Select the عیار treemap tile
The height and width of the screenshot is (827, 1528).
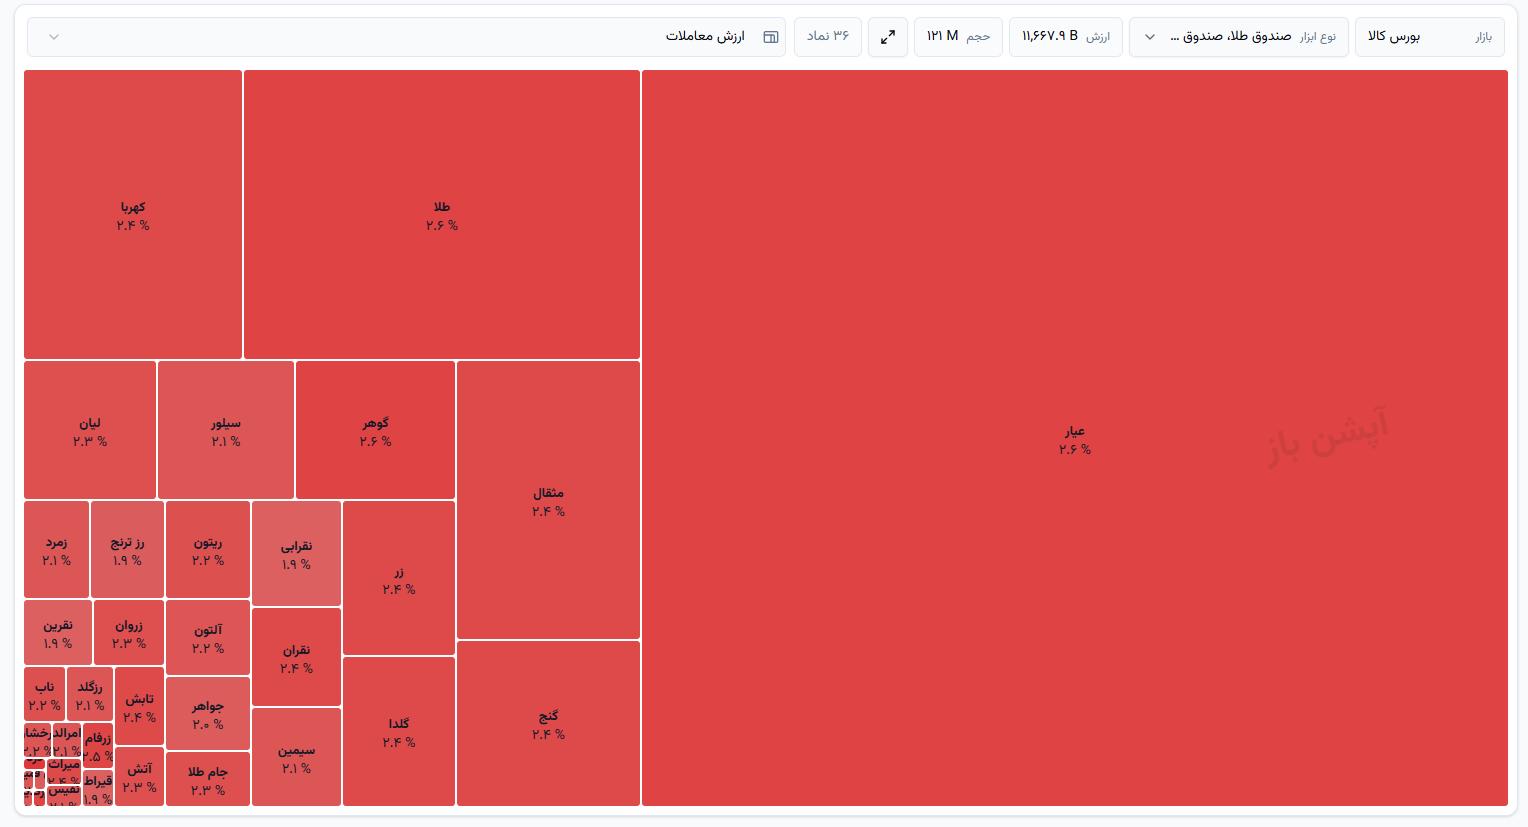point(1075,438)
